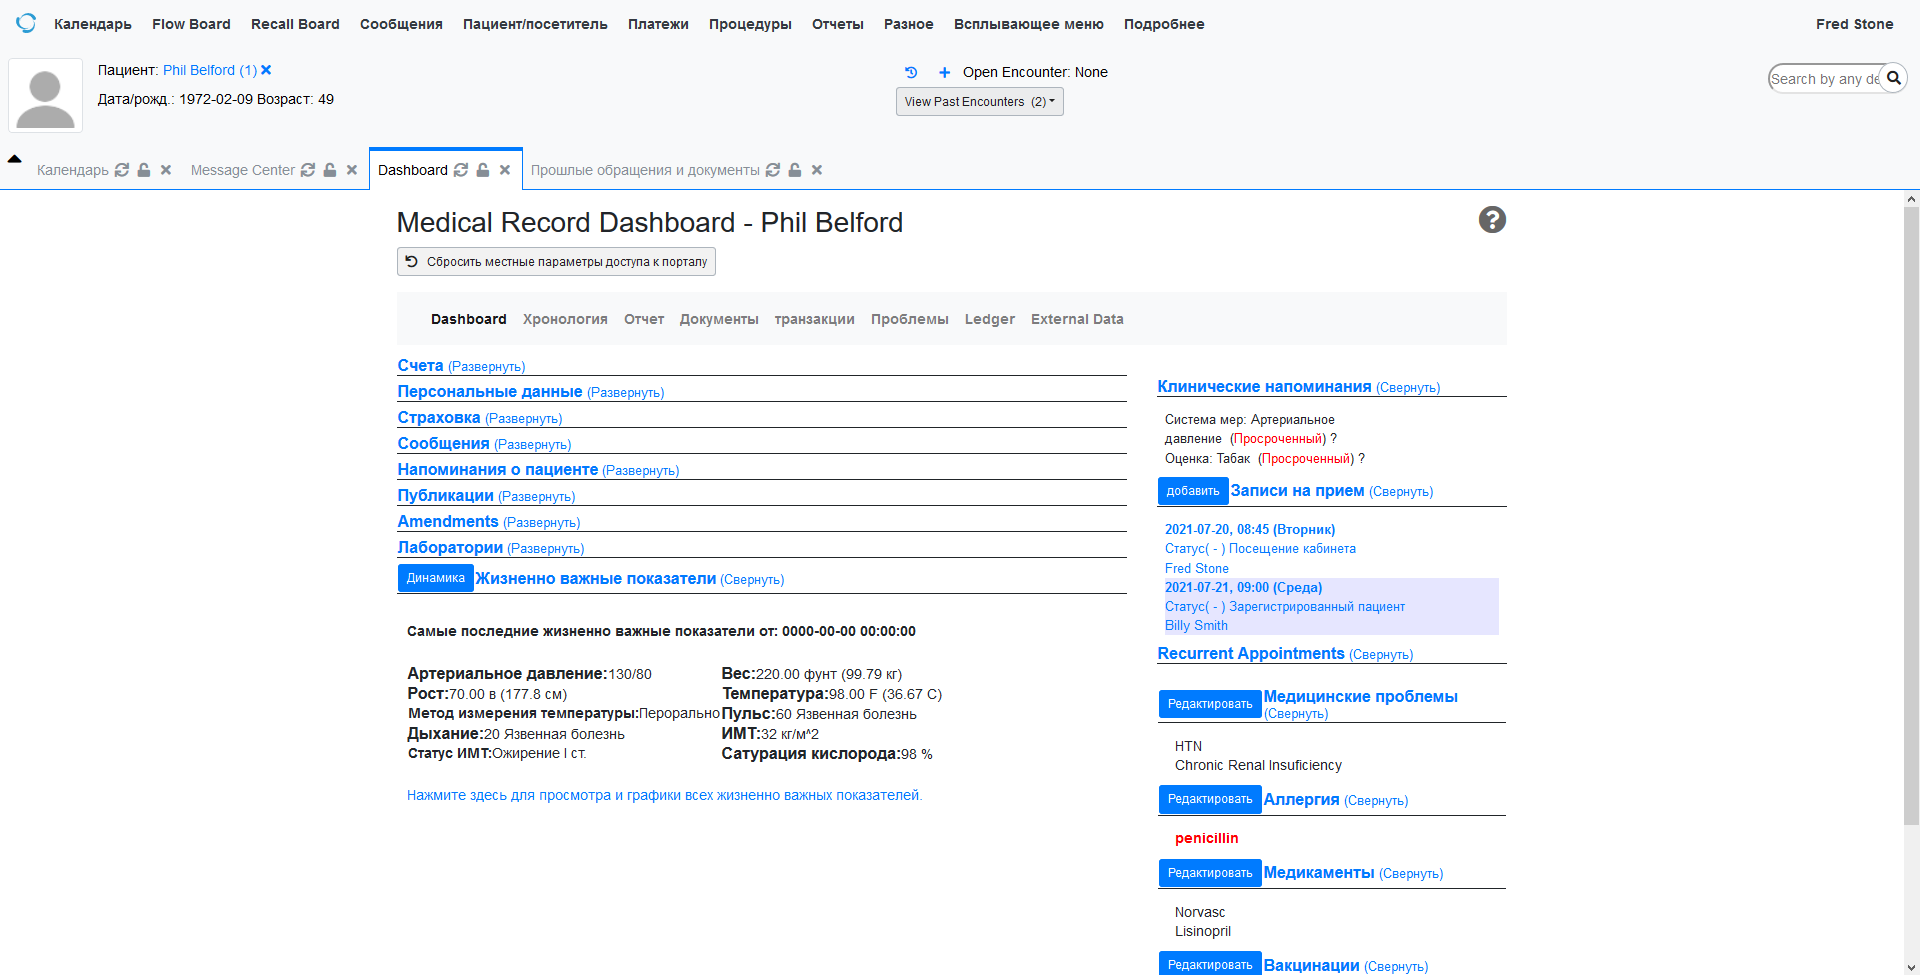Click the page vertical scrollbar
The height and width of the screenshot is (975, 1920).
[1911, 500]
